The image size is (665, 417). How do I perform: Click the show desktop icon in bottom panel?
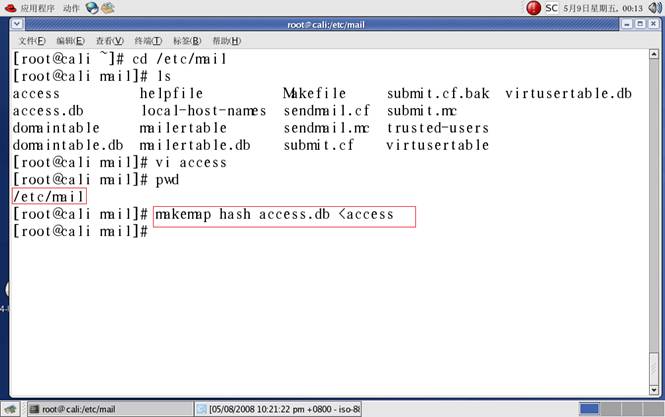pos(11,409)
